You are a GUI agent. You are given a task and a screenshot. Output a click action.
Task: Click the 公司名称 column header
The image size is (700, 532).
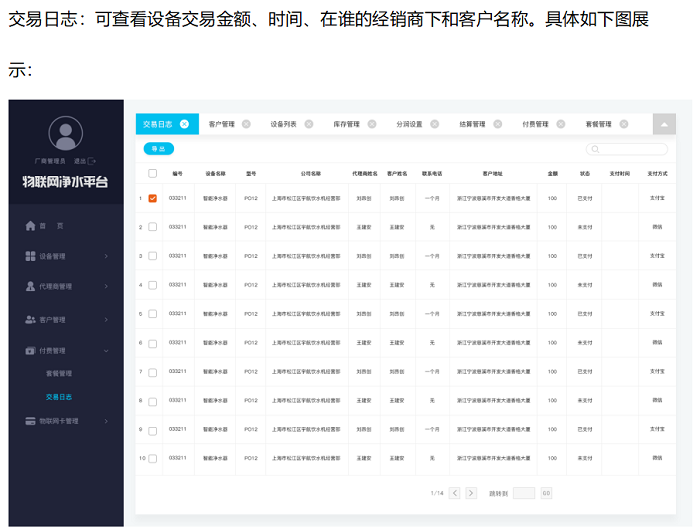click(311, 173)
